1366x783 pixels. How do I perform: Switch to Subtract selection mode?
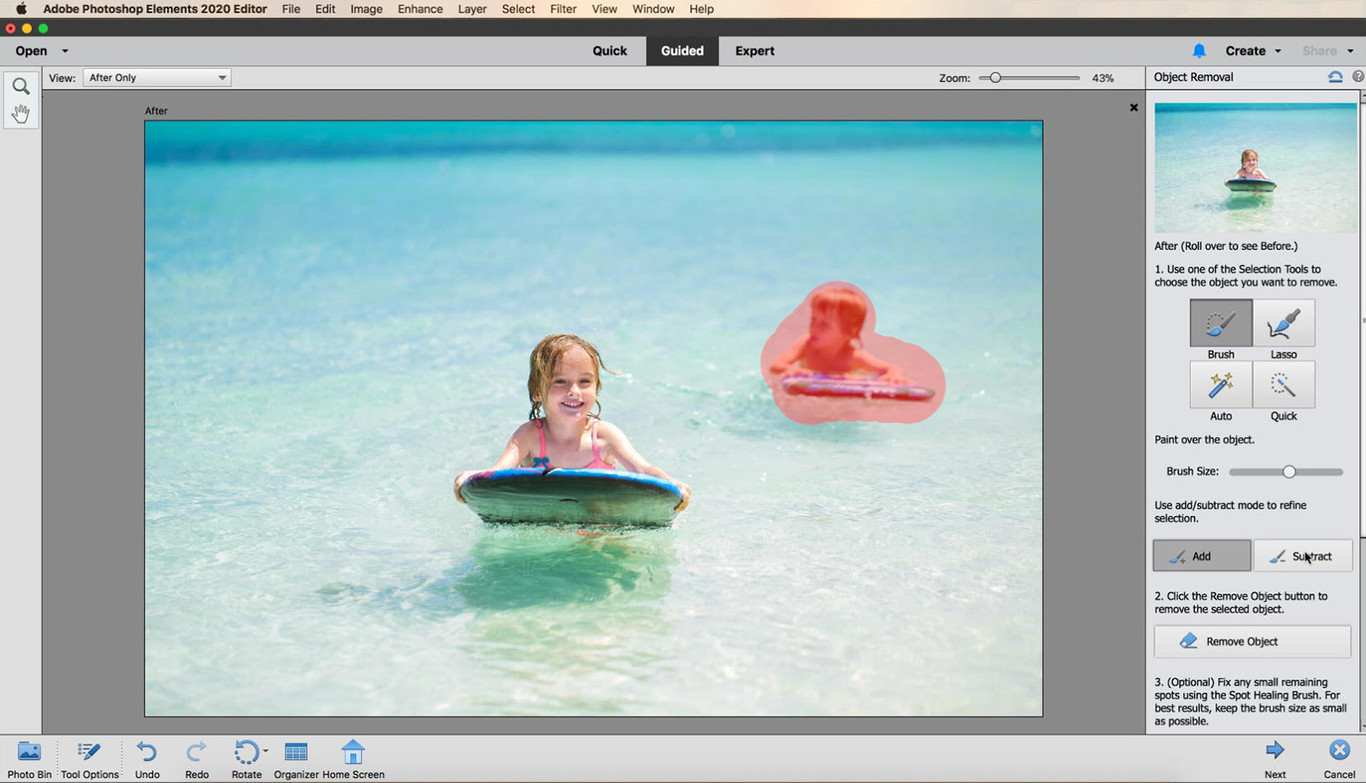pyautogui.click(x=1302, y=556)
